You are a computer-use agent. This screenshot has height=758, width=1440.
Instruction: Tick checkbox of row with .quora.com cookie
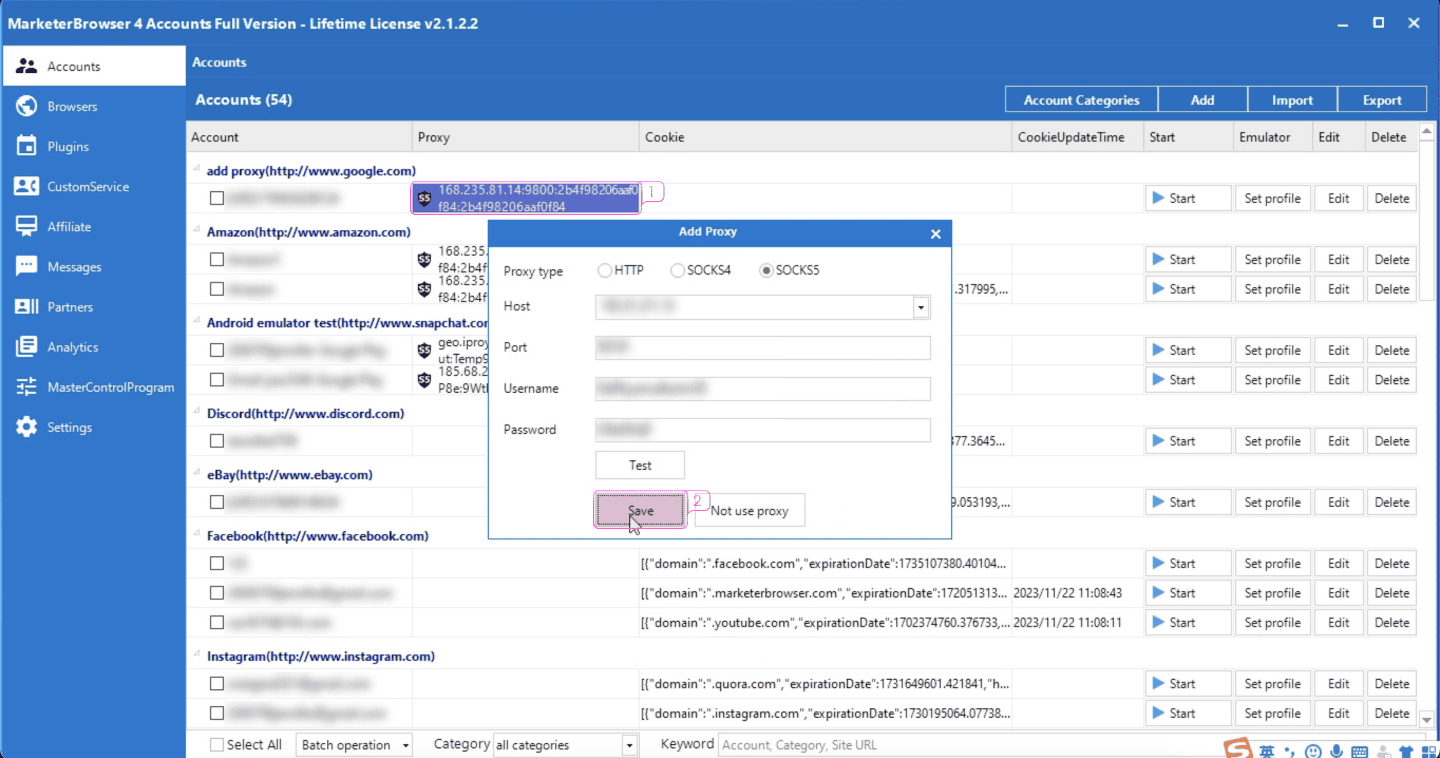(x=217, y=684)
